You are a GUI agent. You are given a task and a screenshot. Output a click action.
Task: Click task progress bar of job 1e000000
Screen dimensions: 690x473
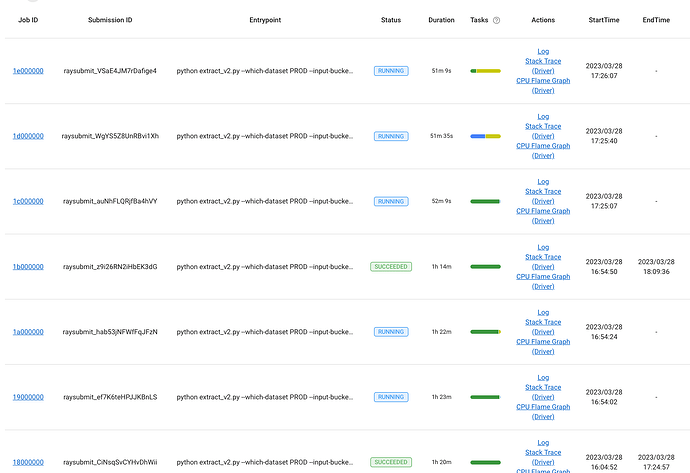point(485,71)
